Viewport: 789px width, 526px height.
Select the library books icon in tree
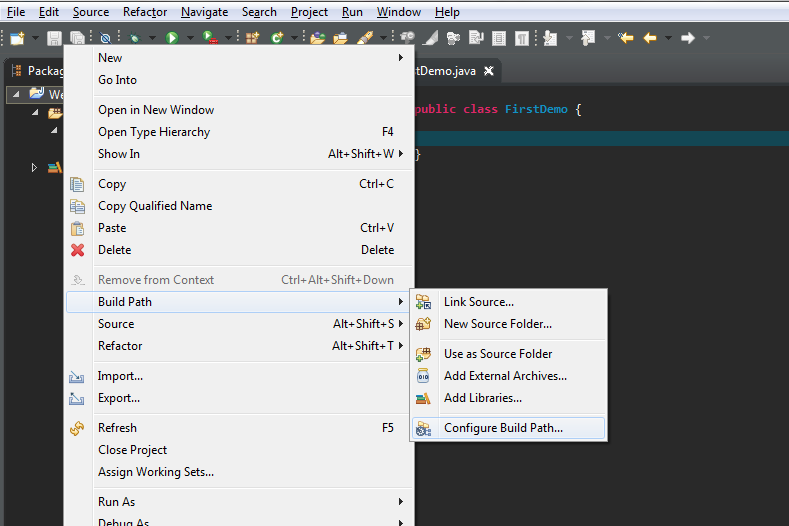(54, 167)
